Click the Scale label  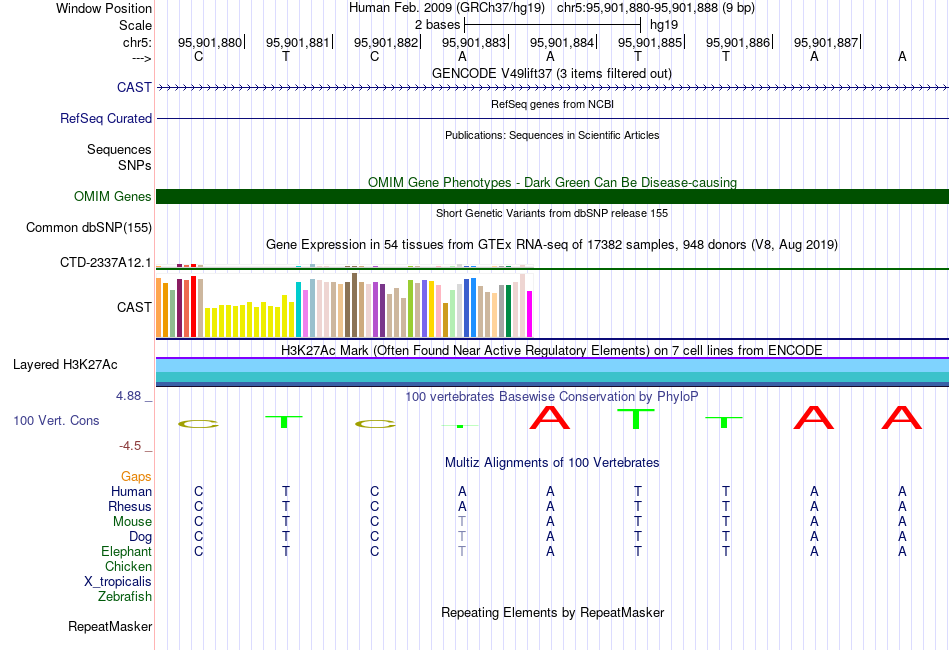135,25
